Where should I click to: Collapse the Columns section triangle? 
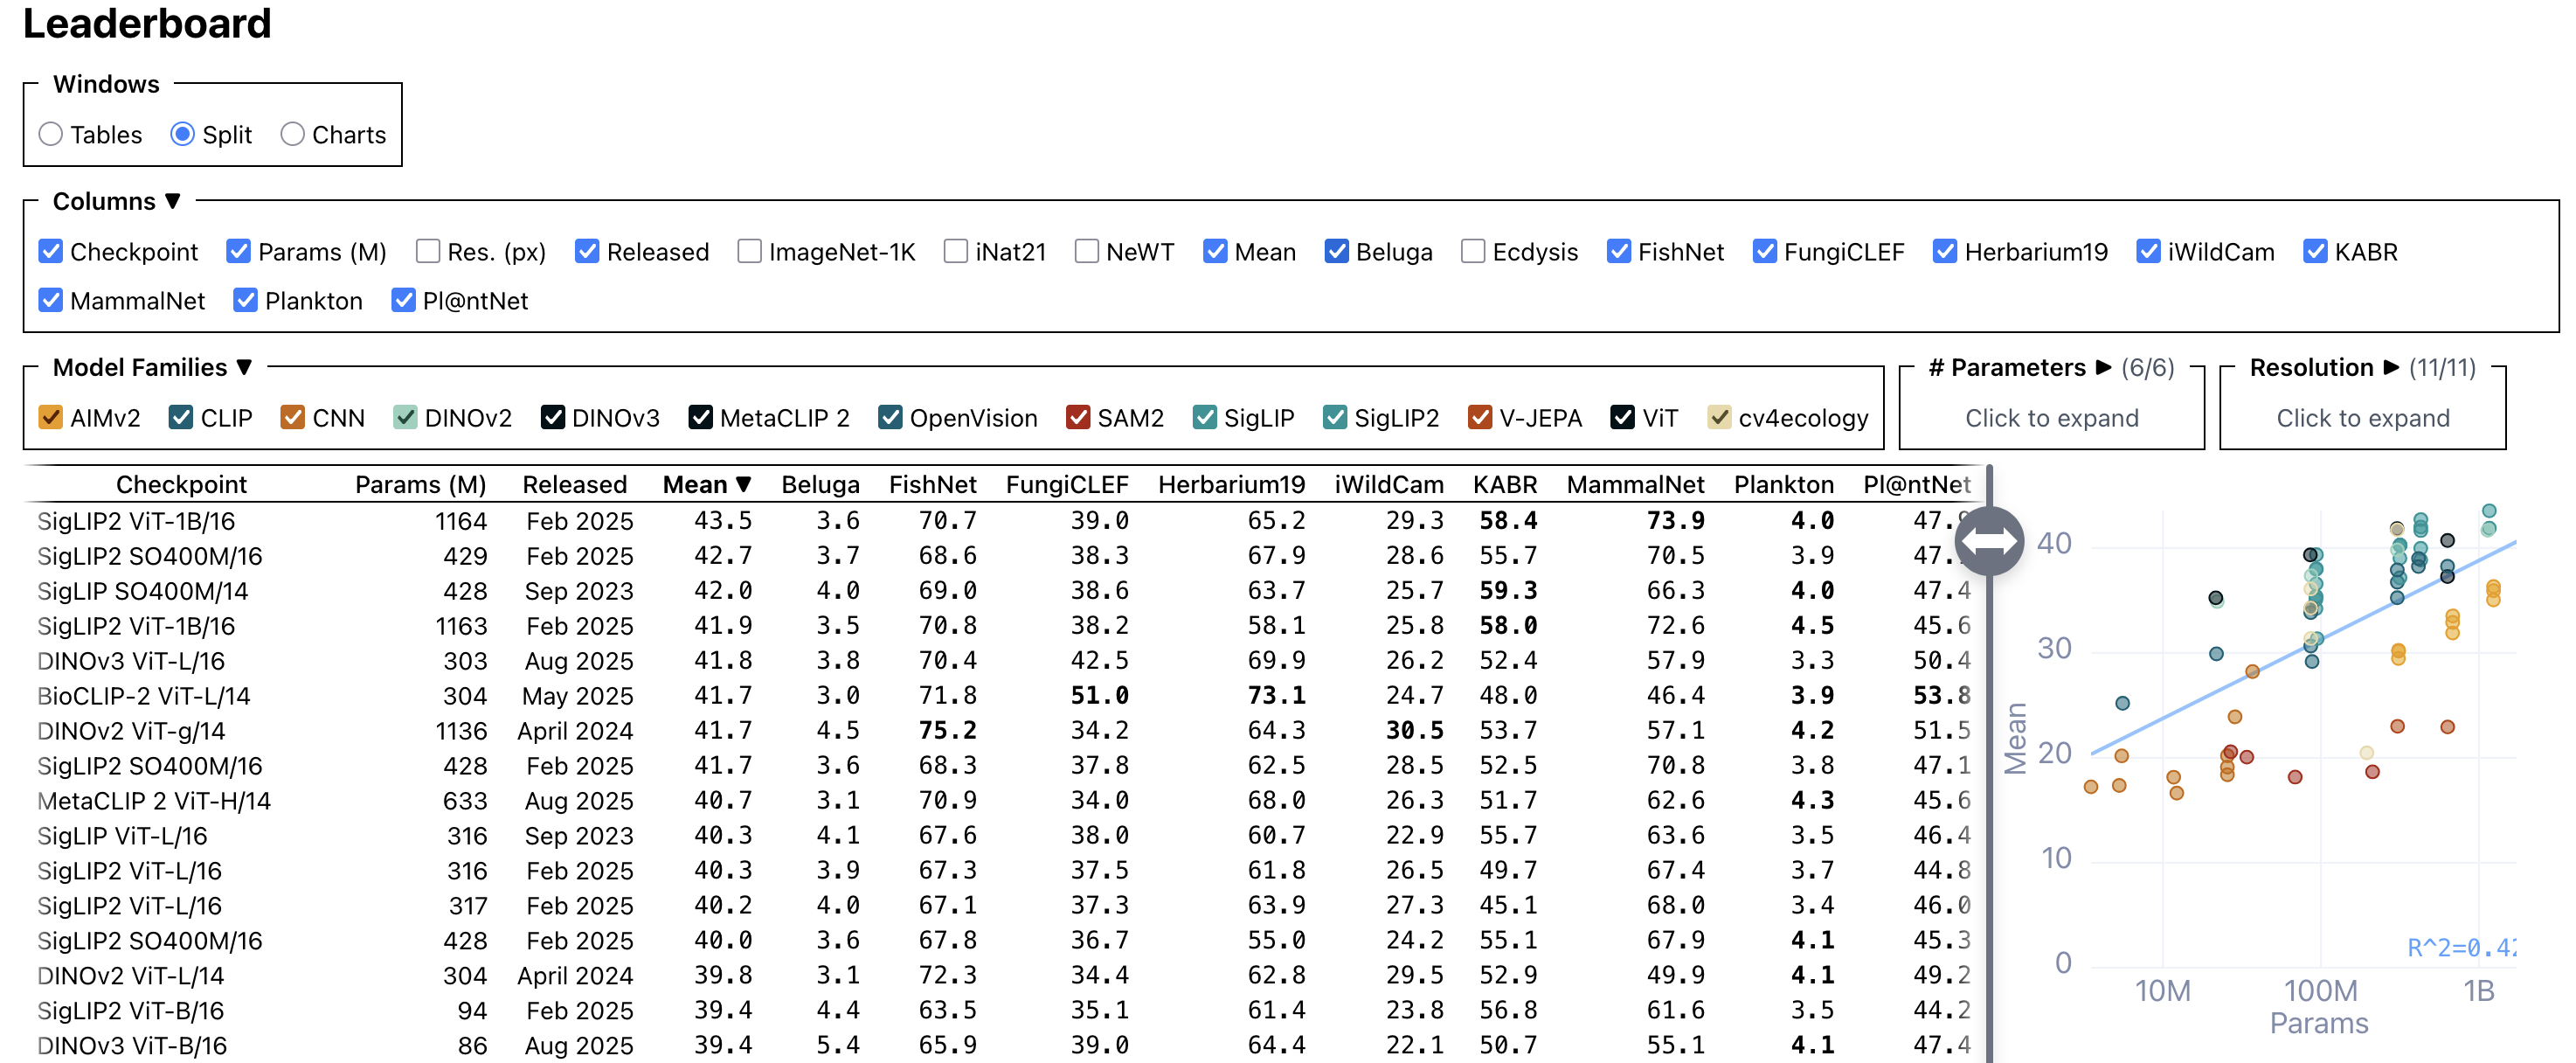[x=173, y=201]
